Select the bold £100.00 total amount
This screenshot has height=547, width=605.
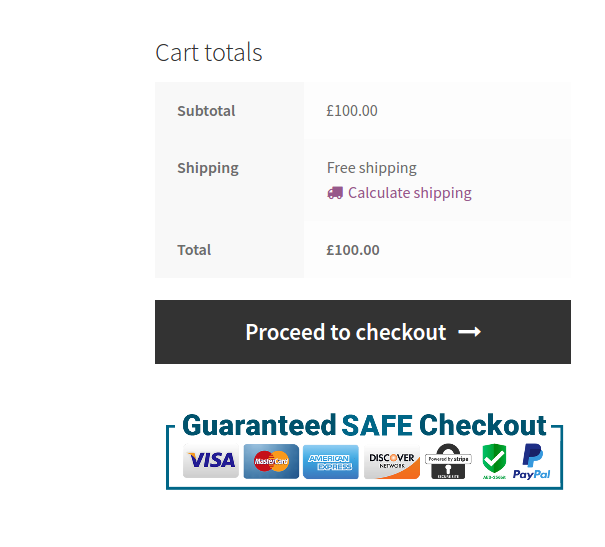pos(353,250)
